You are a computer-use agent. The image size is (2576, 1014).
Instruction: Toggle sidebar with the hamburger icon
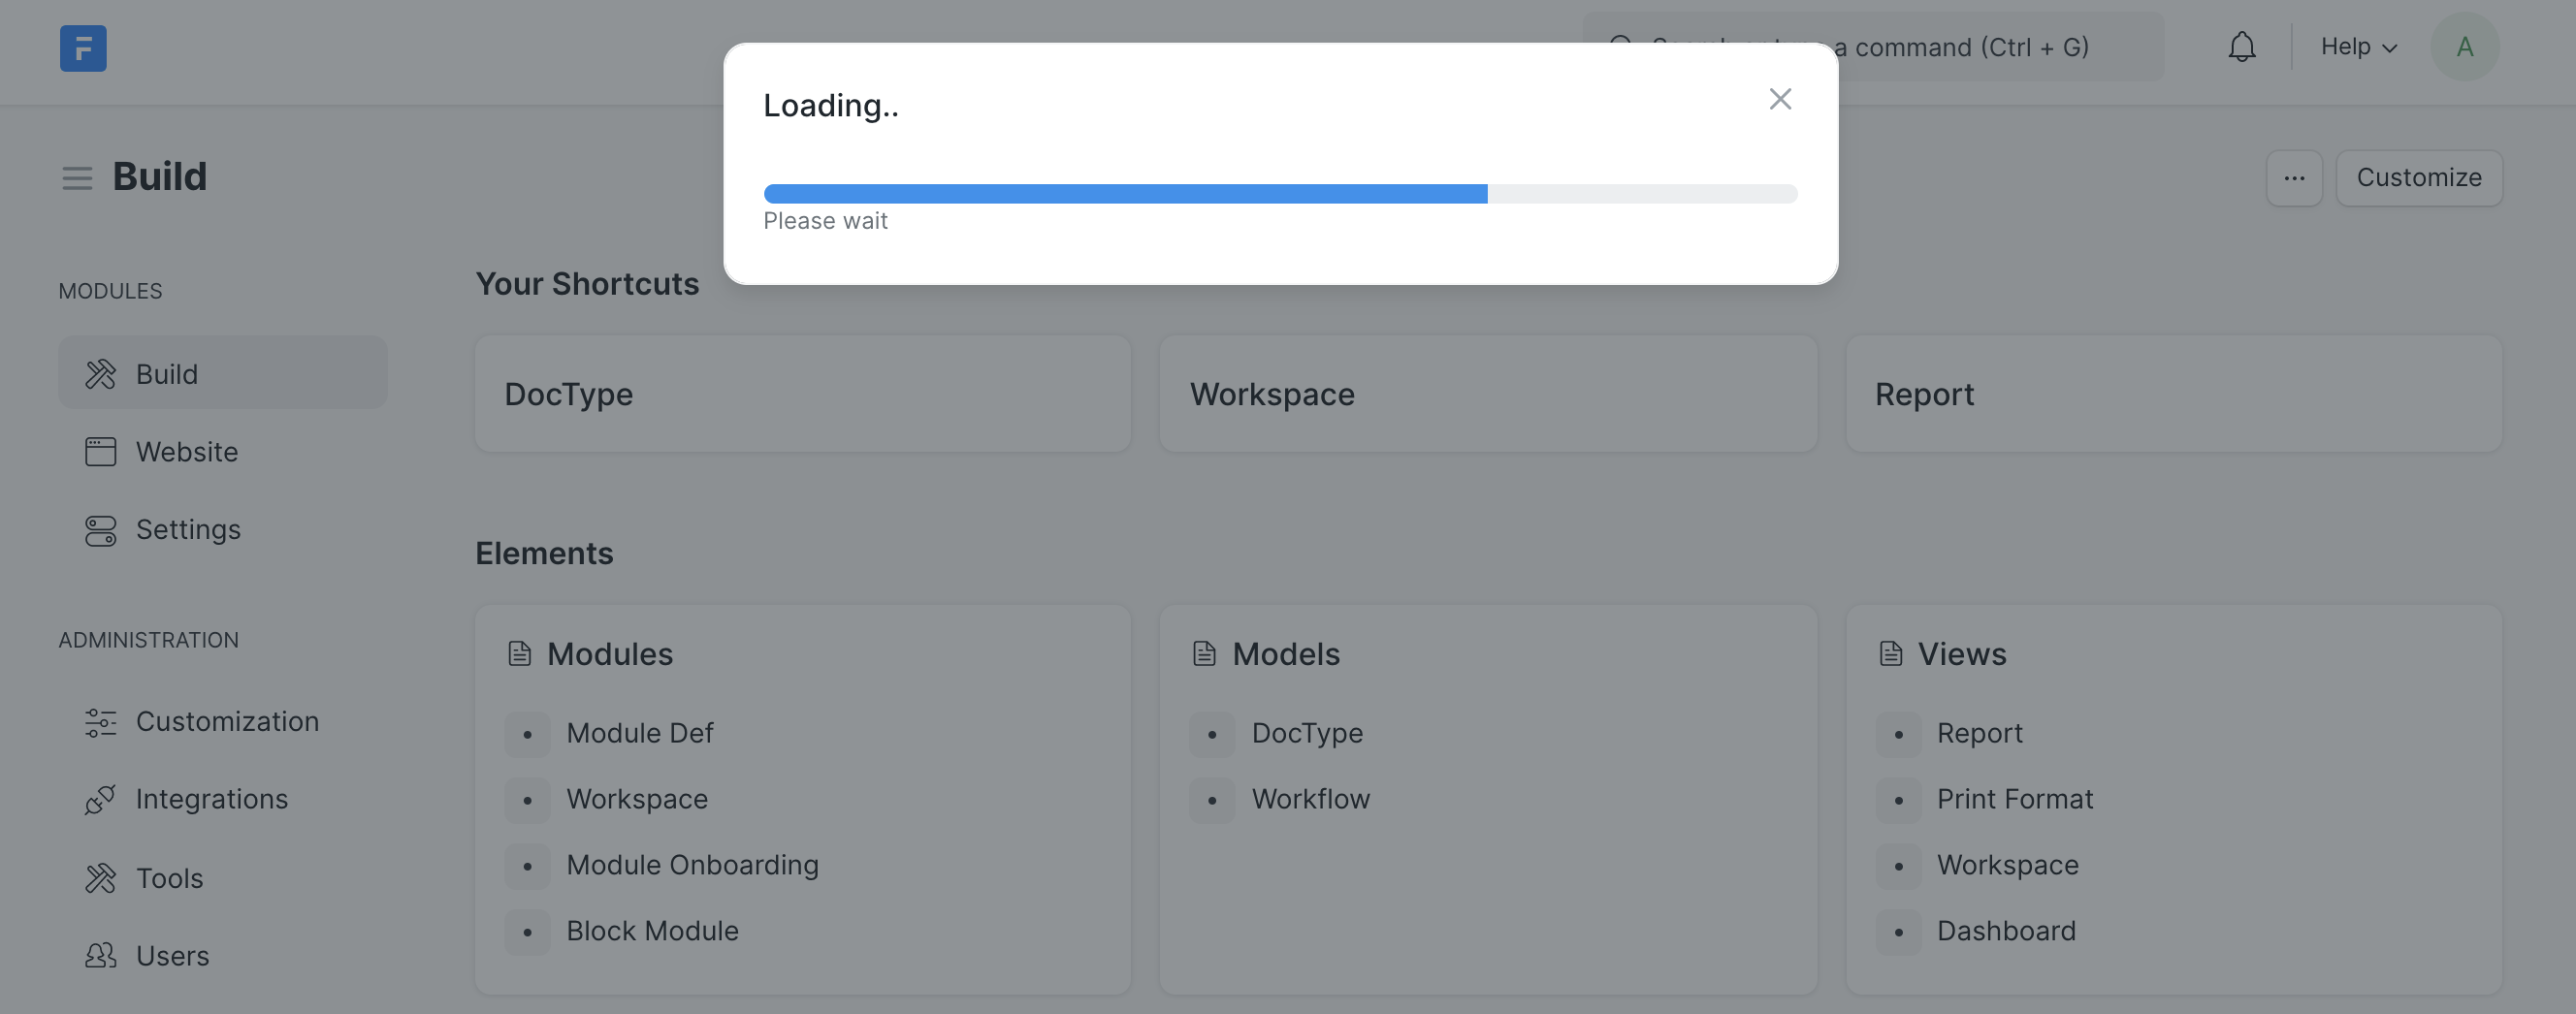(77, 178)
